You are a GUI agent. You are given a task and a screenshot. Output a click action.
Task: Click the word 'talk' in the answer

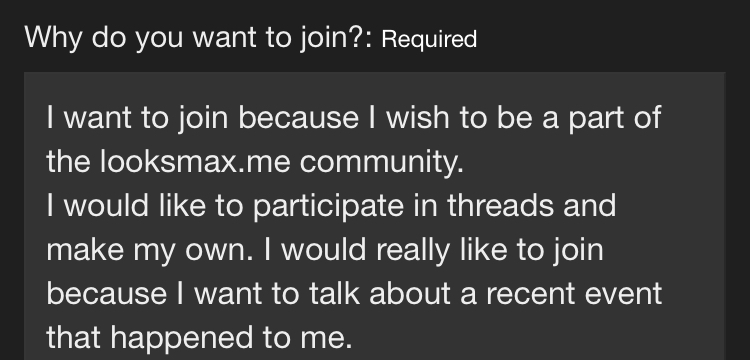334,294
